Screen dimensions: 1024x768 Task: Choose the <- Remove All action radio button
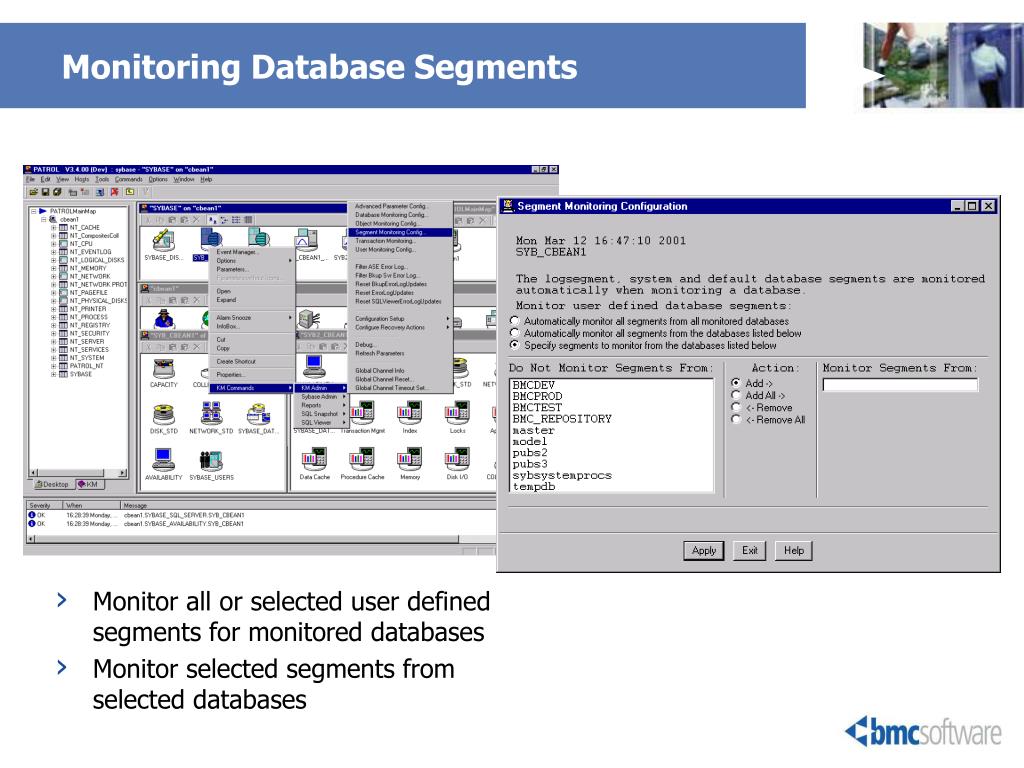(736, 419)
